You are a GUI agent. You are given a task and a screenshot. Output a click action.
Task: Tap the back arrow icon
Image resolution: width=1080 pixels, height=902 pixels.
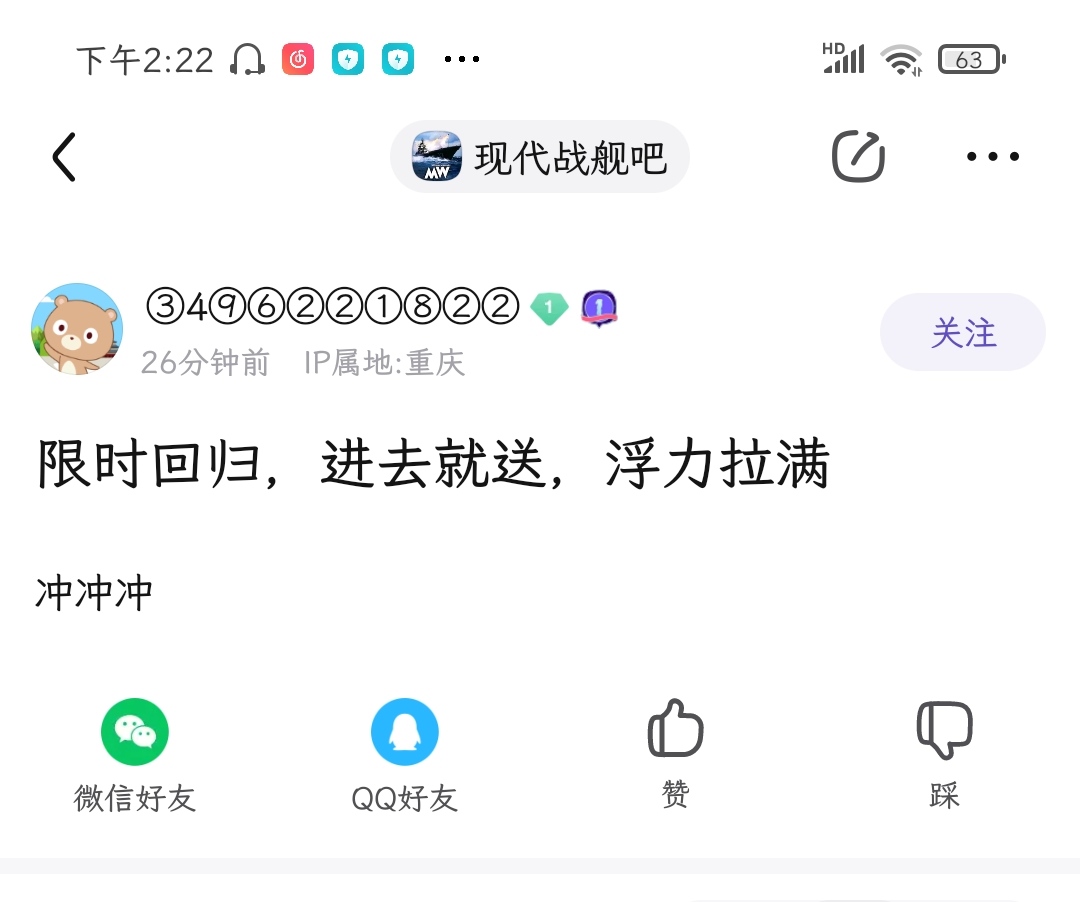click(x=64, y=157)
